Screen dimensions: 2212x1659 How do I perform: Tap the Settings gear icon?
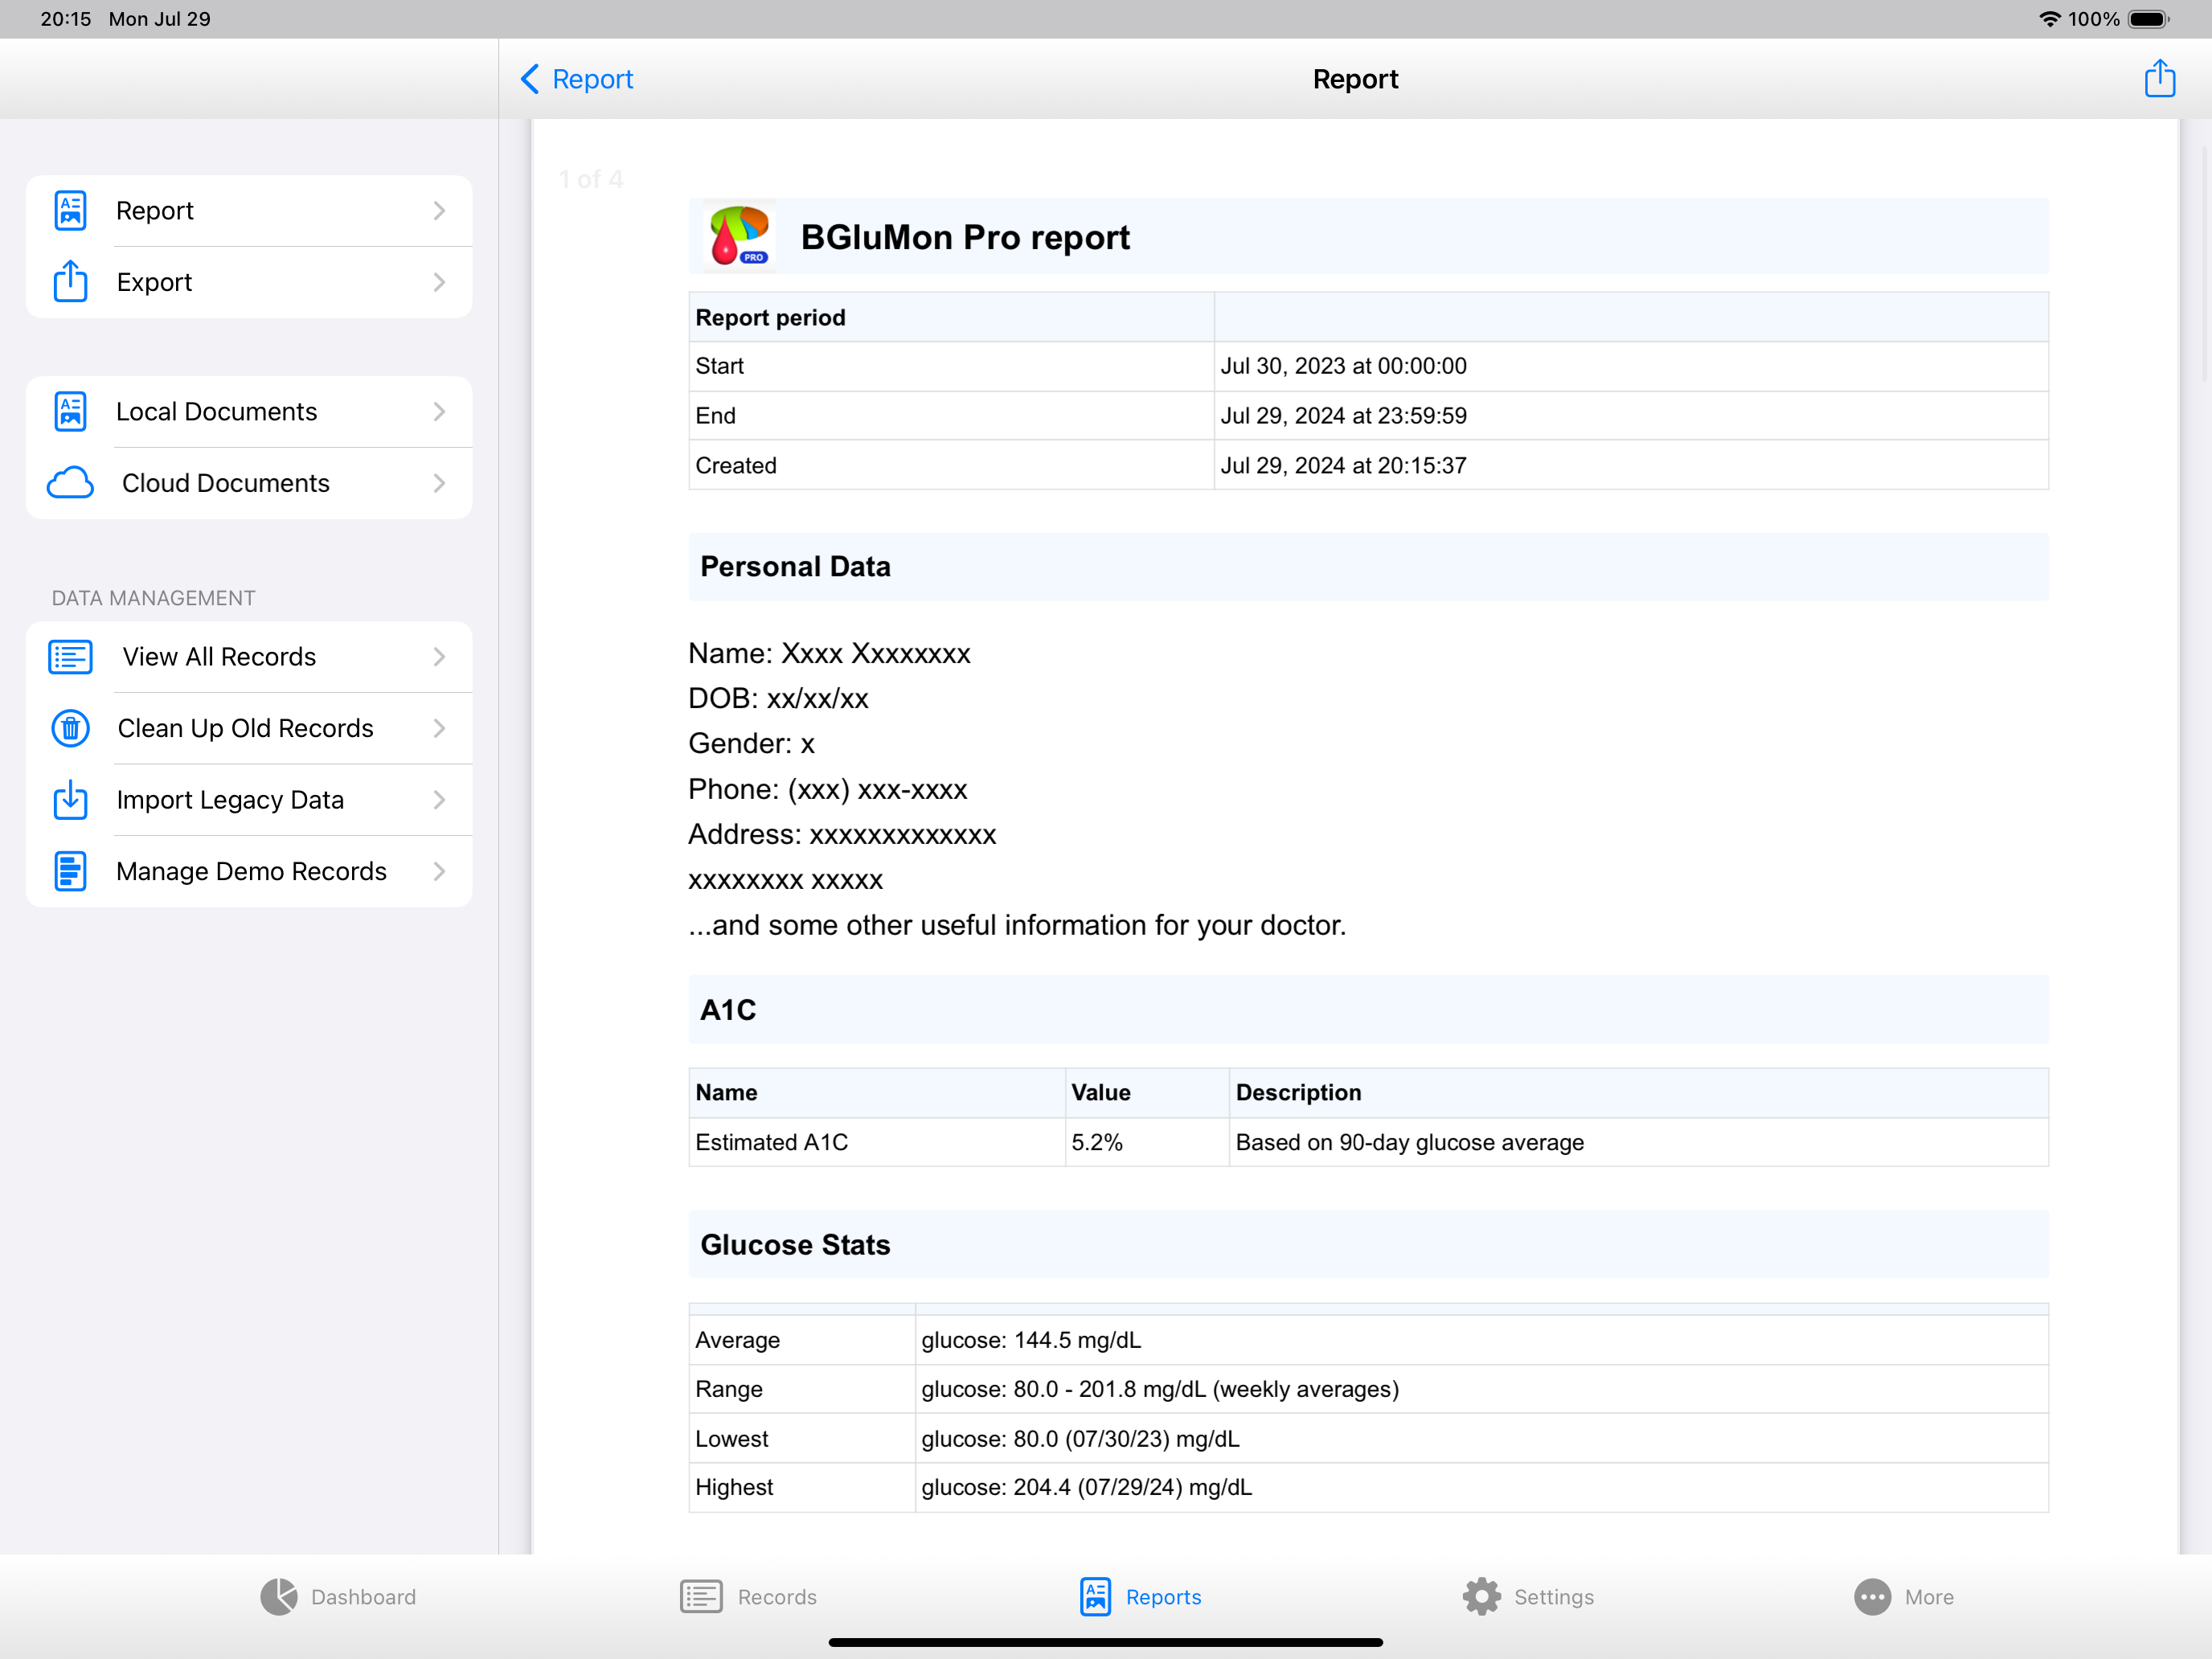tap(1481, 1597)
